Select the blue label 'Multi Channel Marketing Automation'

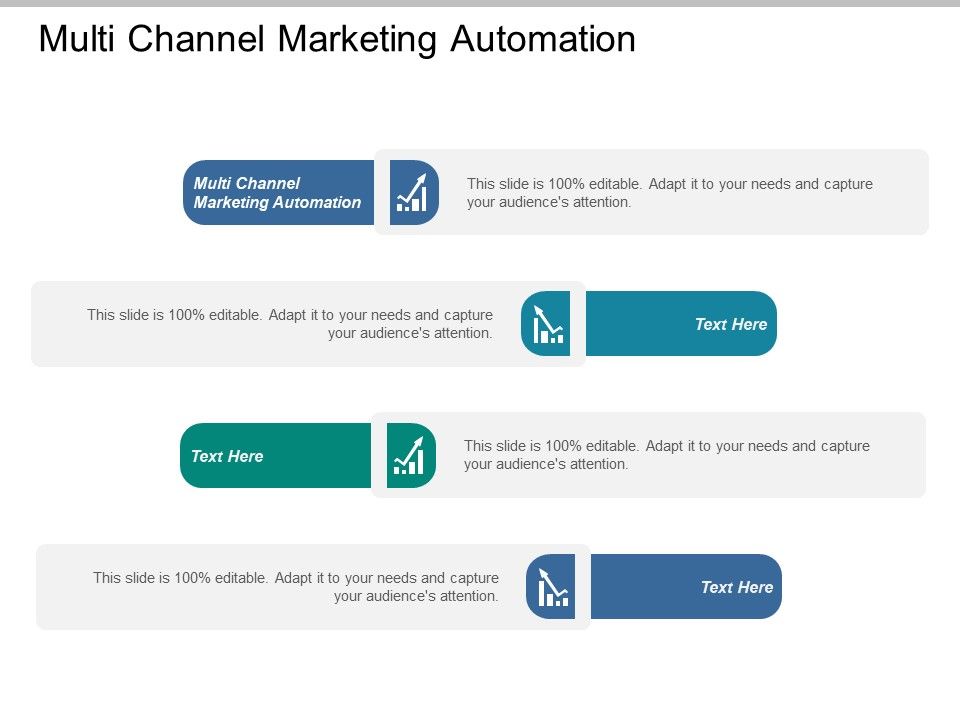[277, 192]
